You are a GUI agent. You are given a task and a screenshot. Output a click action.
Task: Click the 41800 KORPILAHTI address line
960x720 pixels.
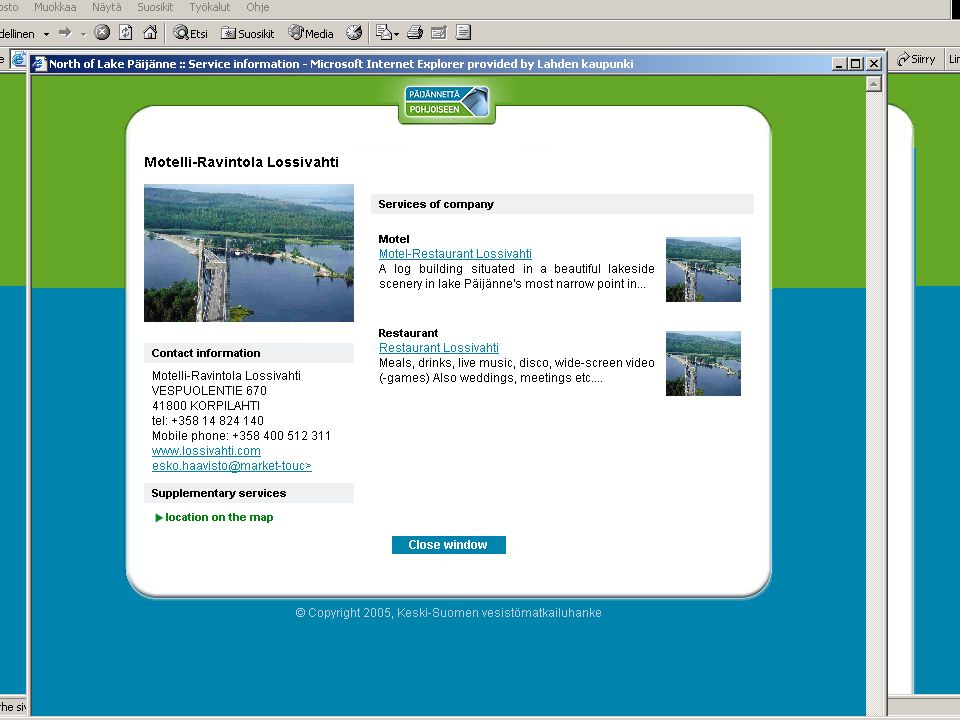206,406
